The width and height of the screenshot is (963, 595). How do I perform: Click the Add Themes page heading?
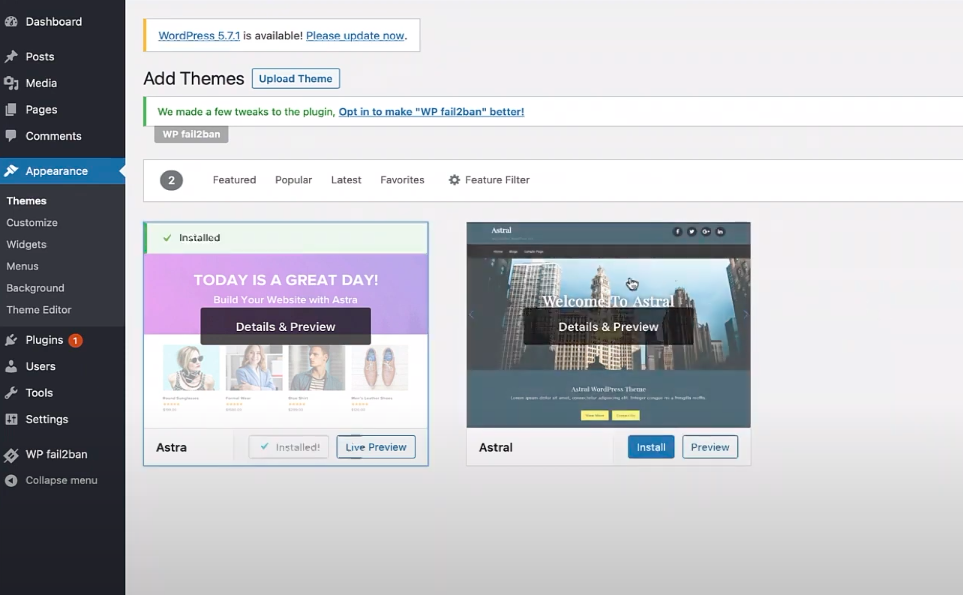pyautogui.click(x=193, y=79)
